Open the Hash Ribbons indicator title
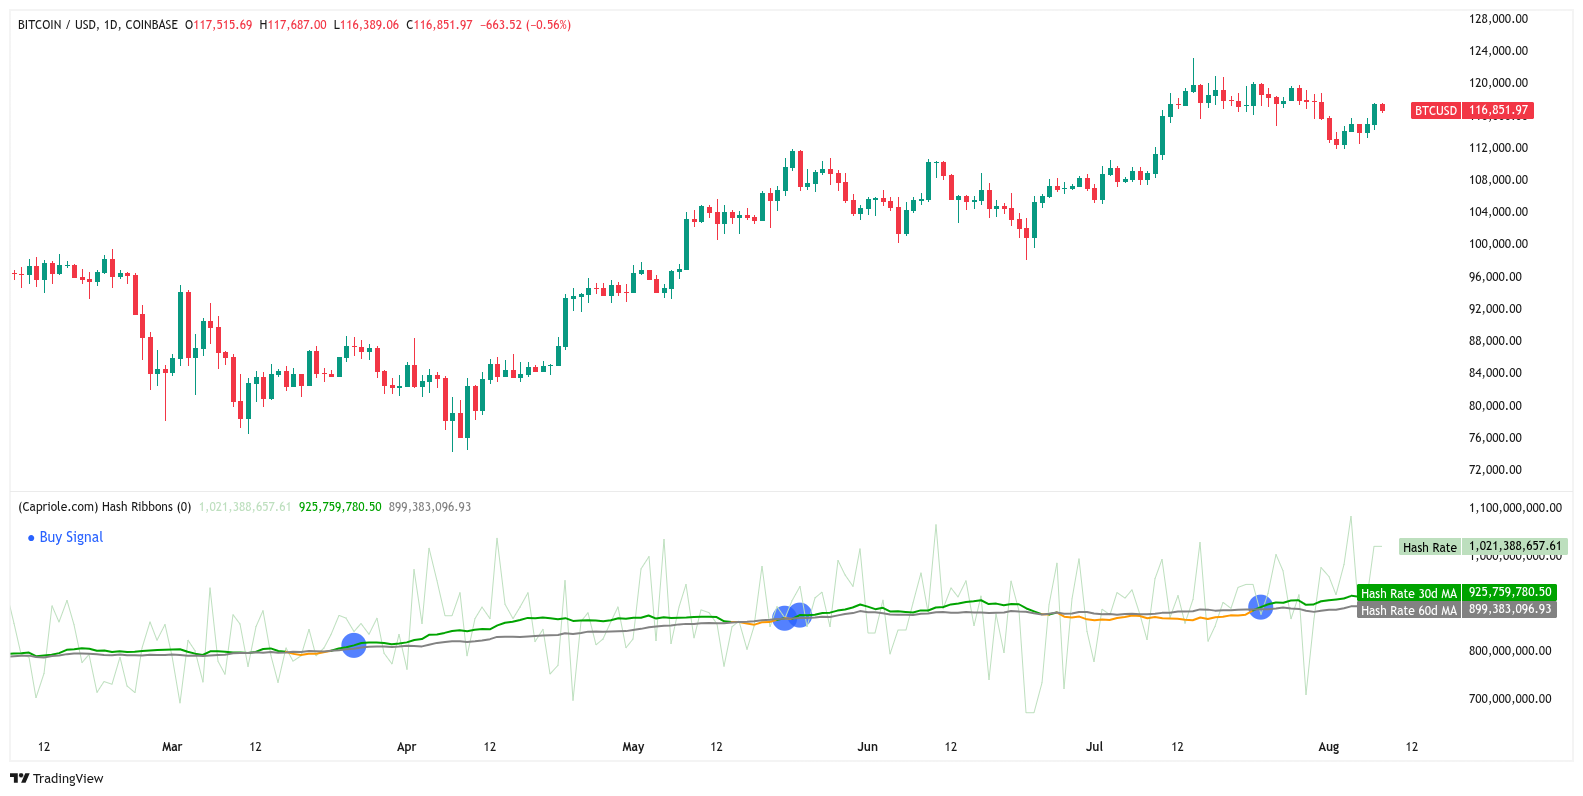The width and height of the screenshot is (1583, 796). point(104,507)
